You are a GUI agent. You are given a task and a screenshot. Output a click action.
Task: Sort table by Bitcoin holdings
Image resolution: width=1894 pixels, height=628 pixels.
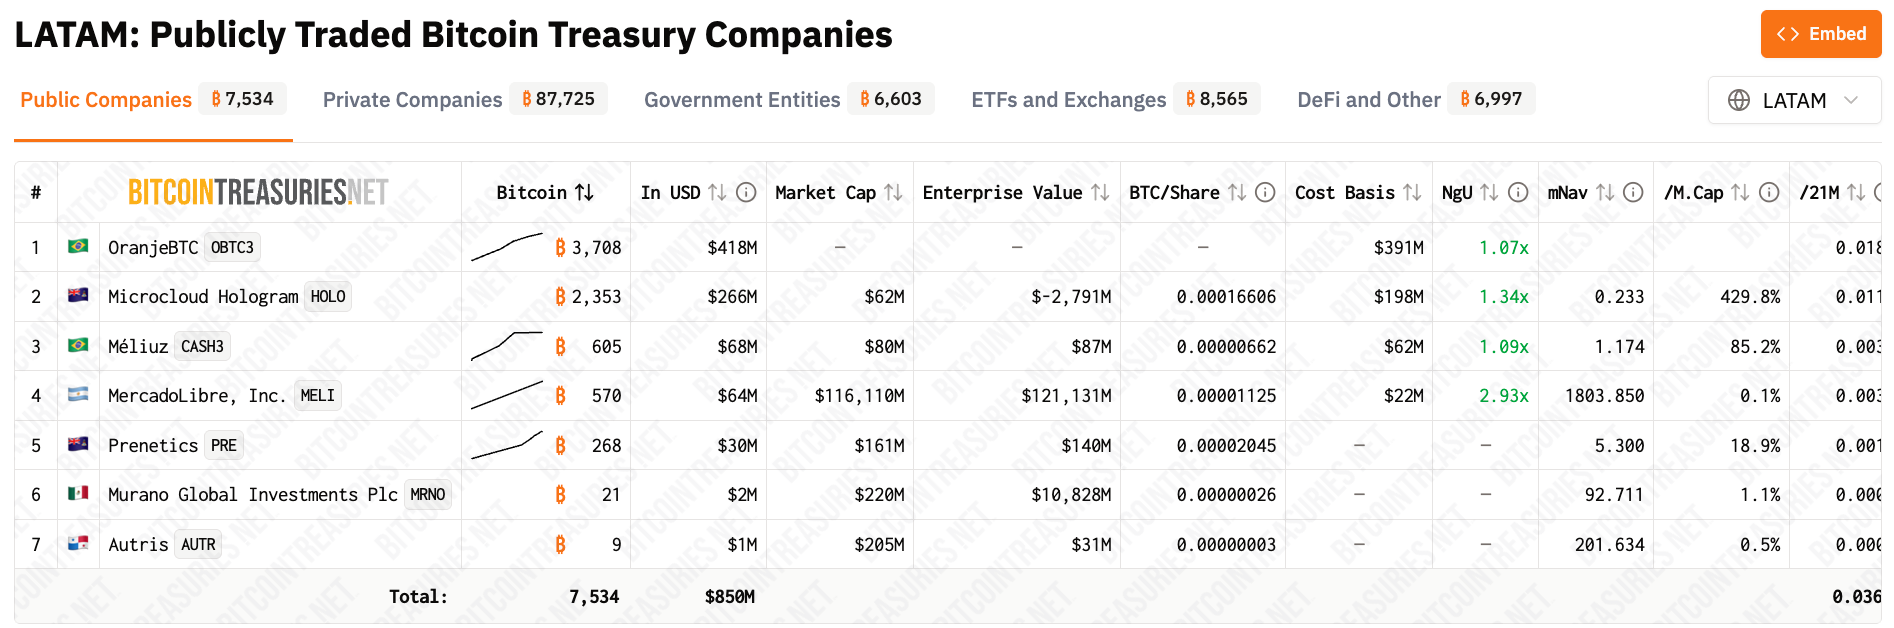[x=585, y=192]
